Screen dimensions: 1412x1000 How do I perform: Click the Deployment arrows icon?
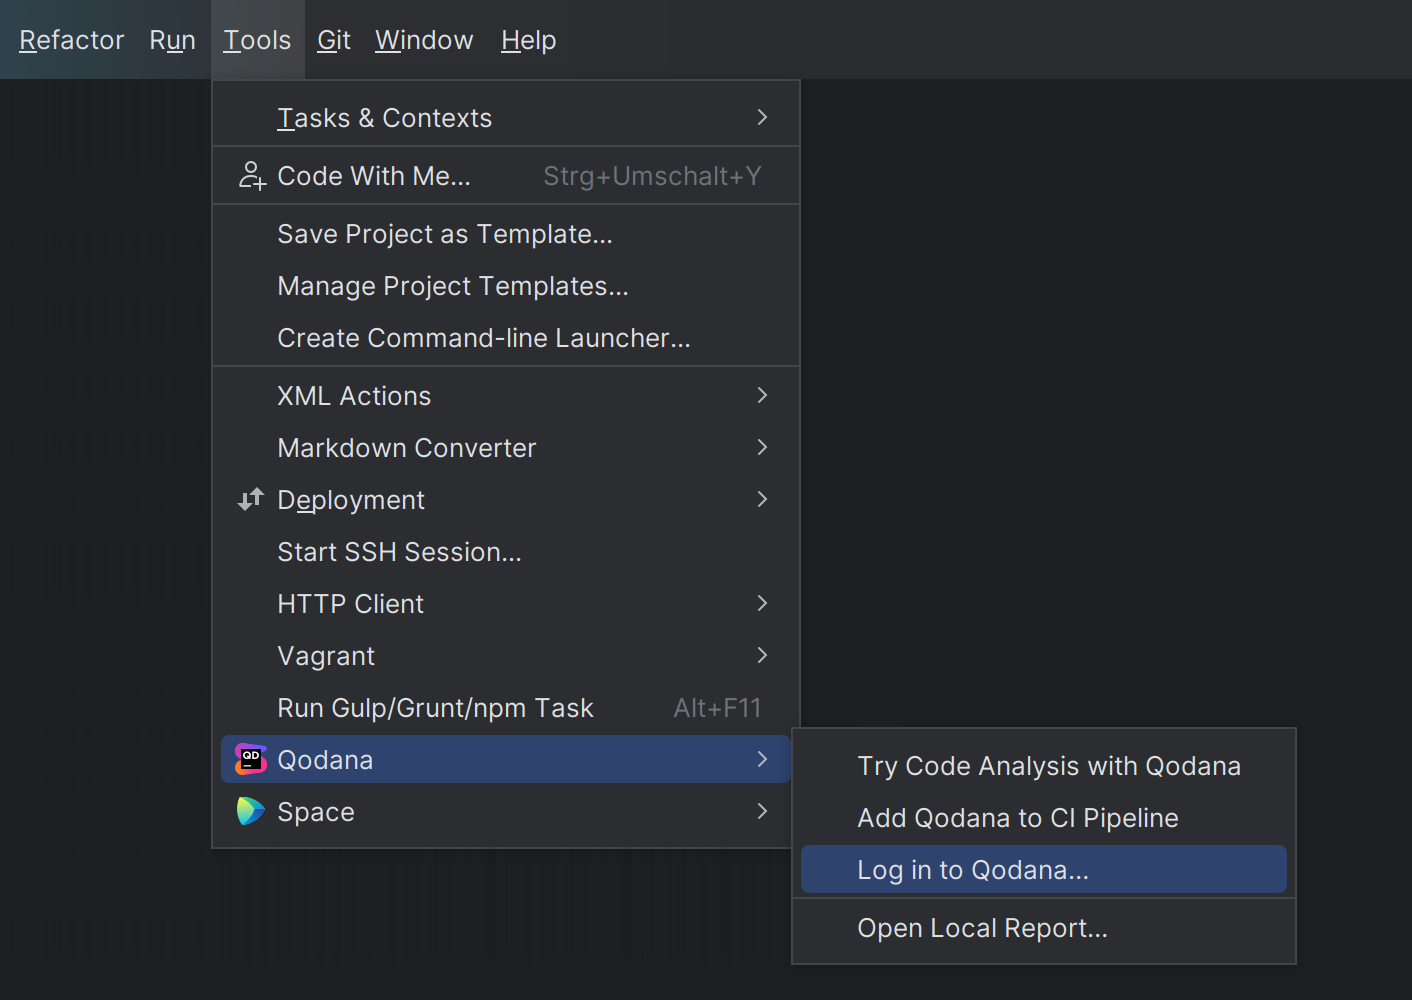[x=250, y=499]
